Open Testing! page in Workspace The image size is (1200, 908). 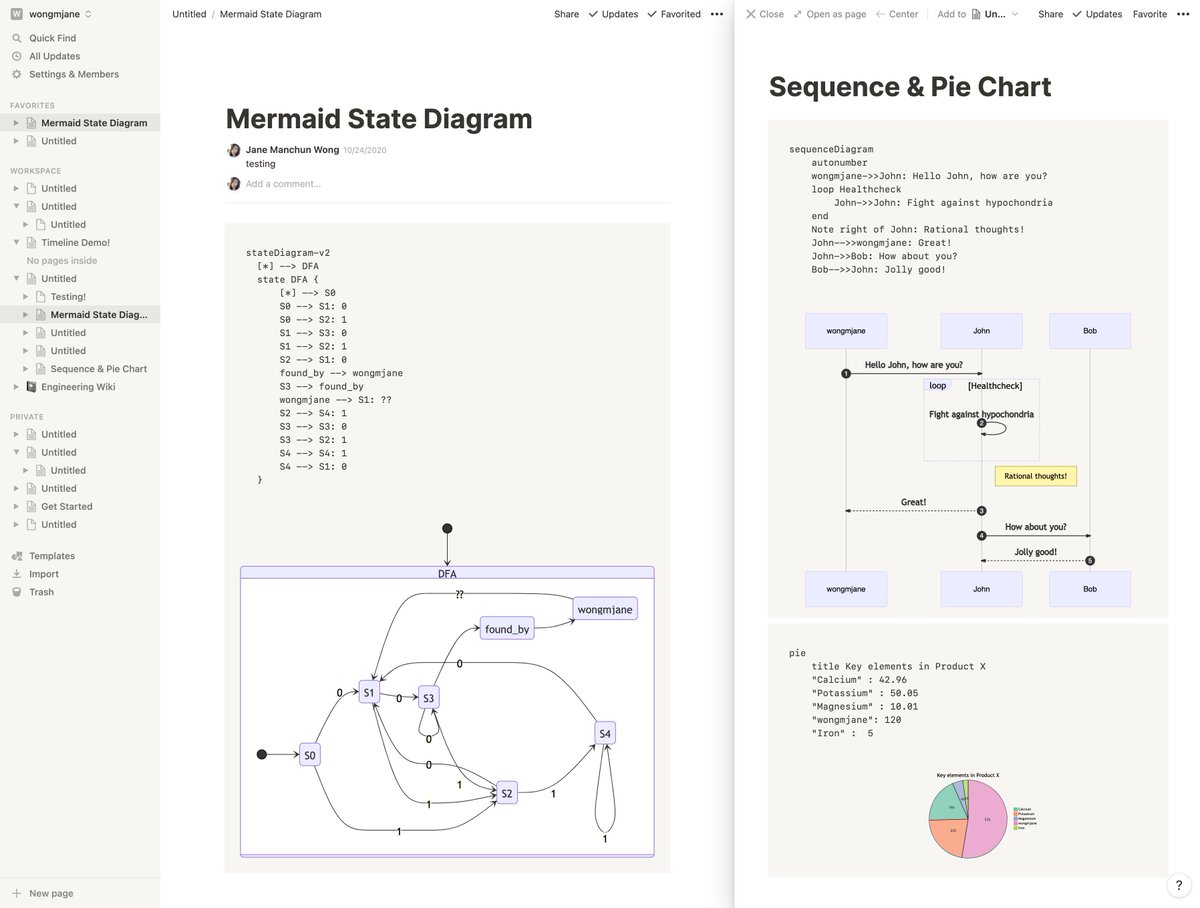[x=68, y=297]
